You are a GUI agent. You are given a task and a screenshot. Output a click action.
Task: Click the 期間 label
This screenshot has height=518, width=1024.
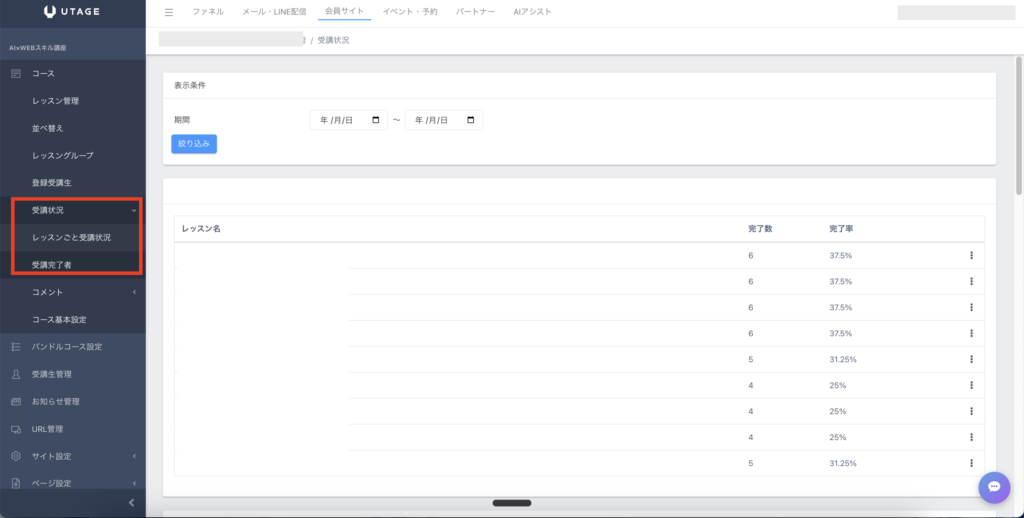pyautogui.click(x=182, y=120)
